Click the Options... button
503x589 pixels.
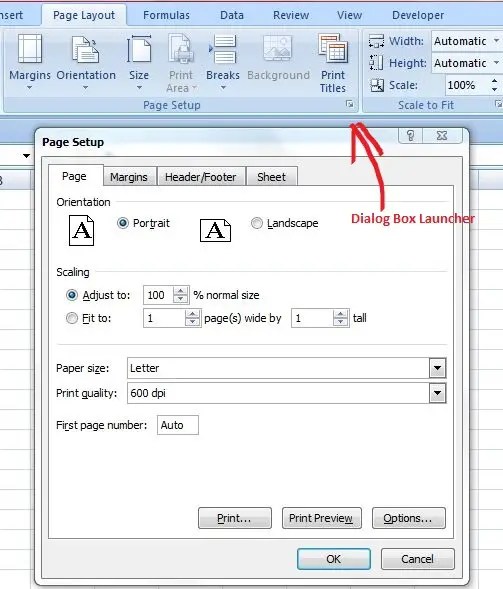coord(408,518)
